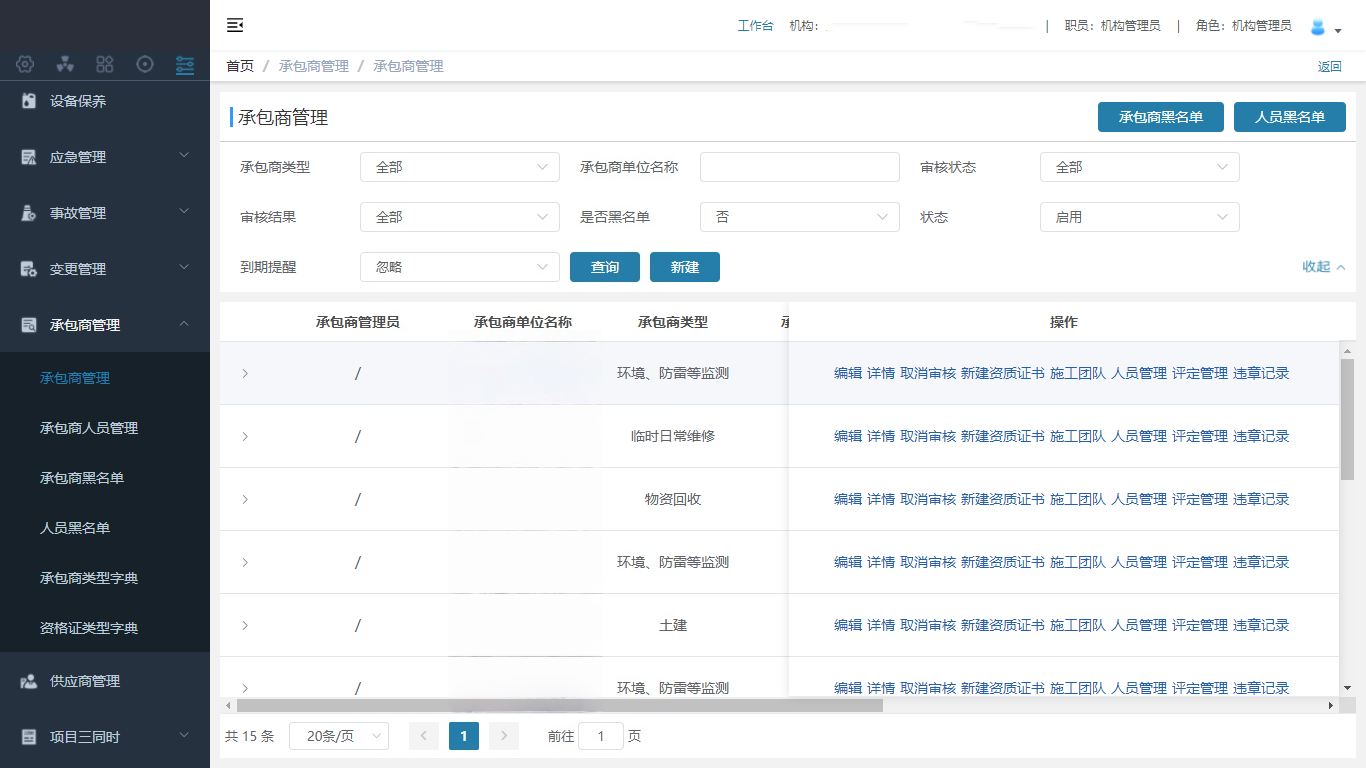Open the user avatar icon menu
The image size is (1366, 768).
(1318, 27)
